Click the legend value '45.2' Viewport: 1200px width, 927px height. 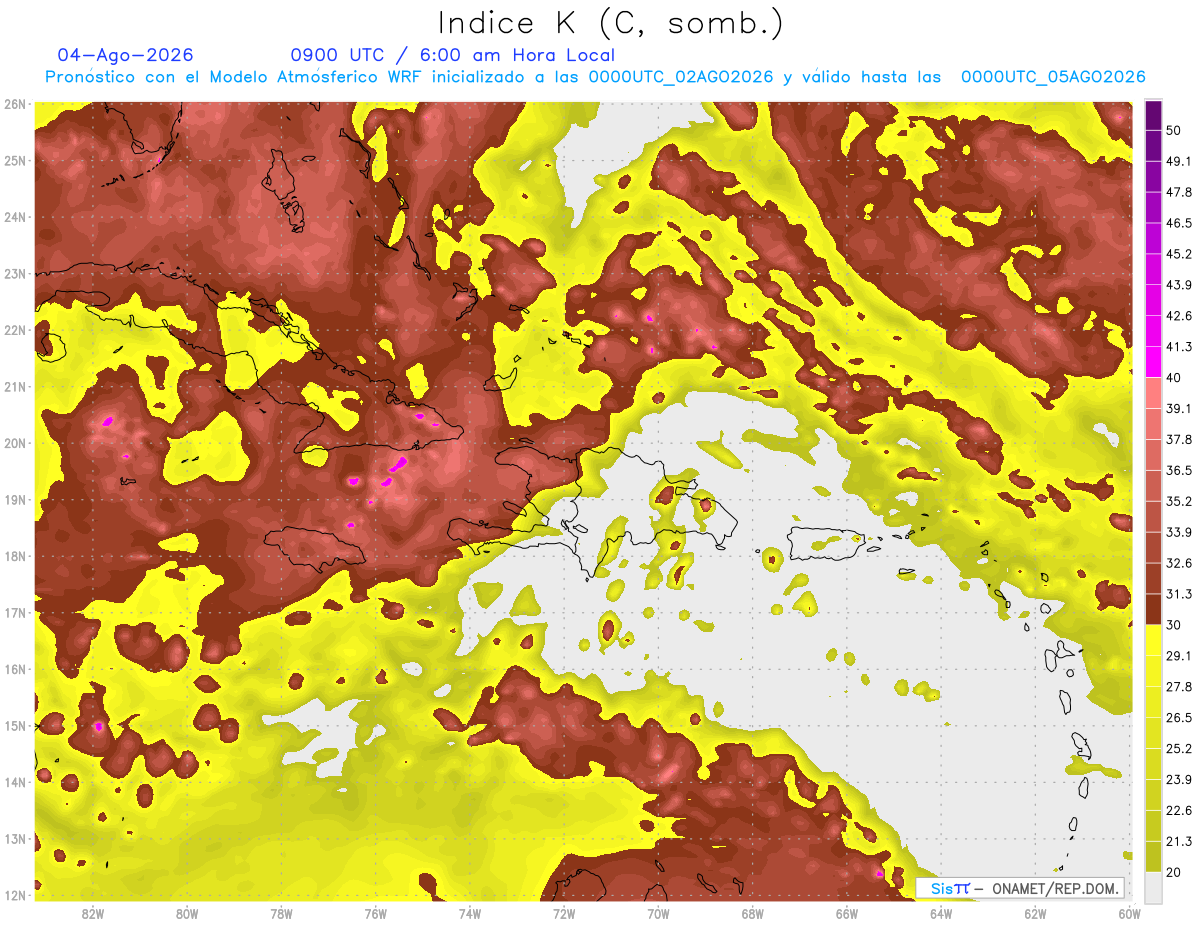(1178, 254)
